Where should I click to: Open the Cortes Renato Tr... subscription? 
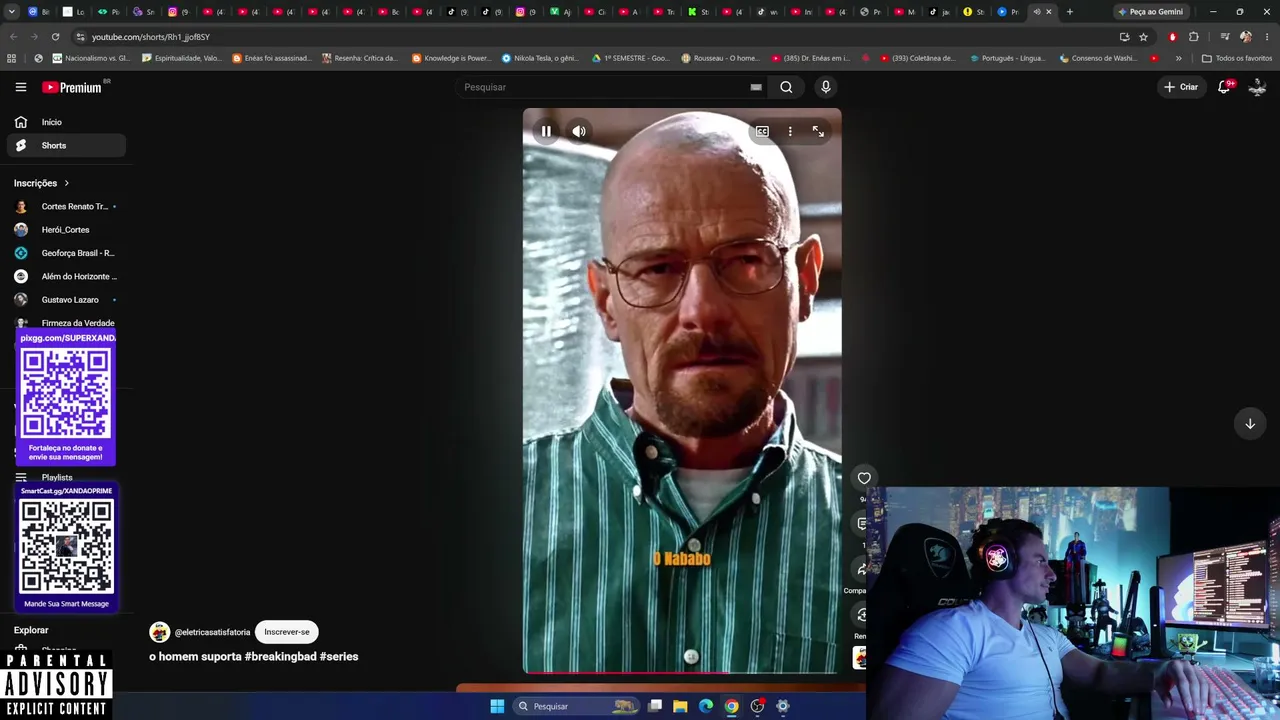[66, 207]
